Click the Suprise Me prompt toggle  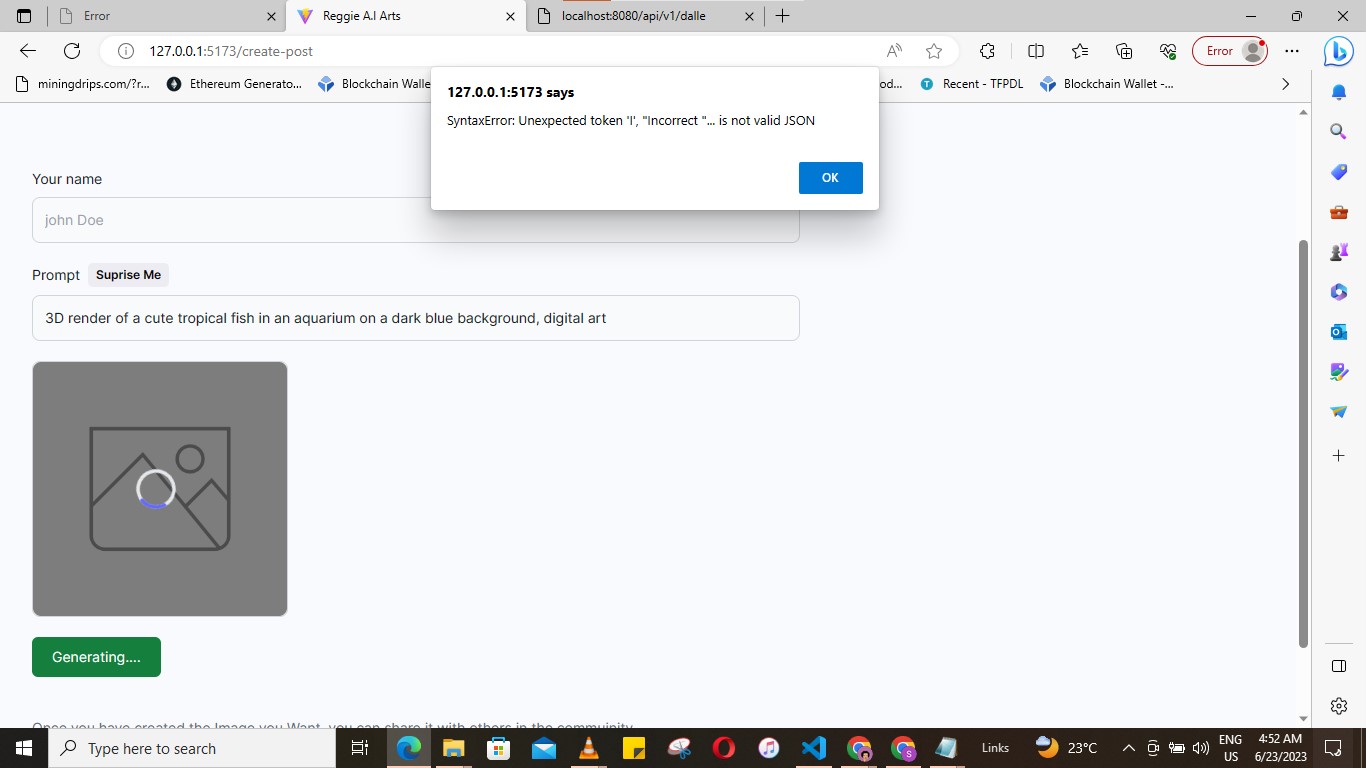[x=128, y=274]
